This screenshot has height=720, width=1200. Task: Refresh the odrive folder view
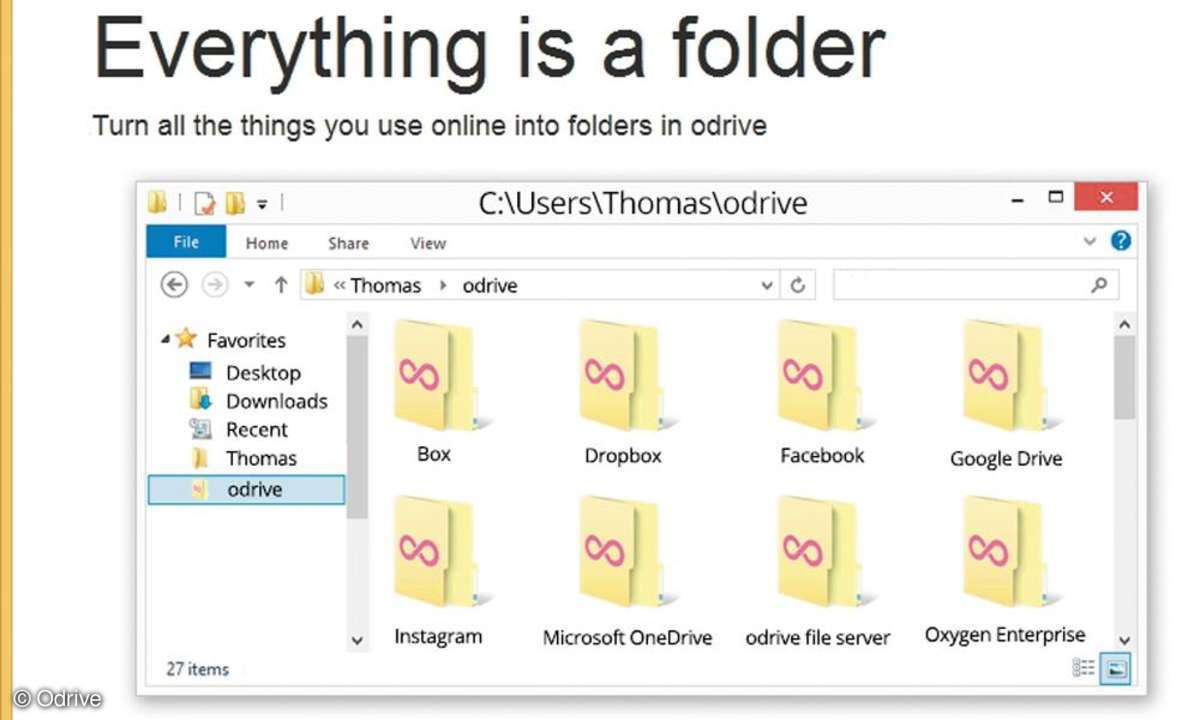[797, 285]
